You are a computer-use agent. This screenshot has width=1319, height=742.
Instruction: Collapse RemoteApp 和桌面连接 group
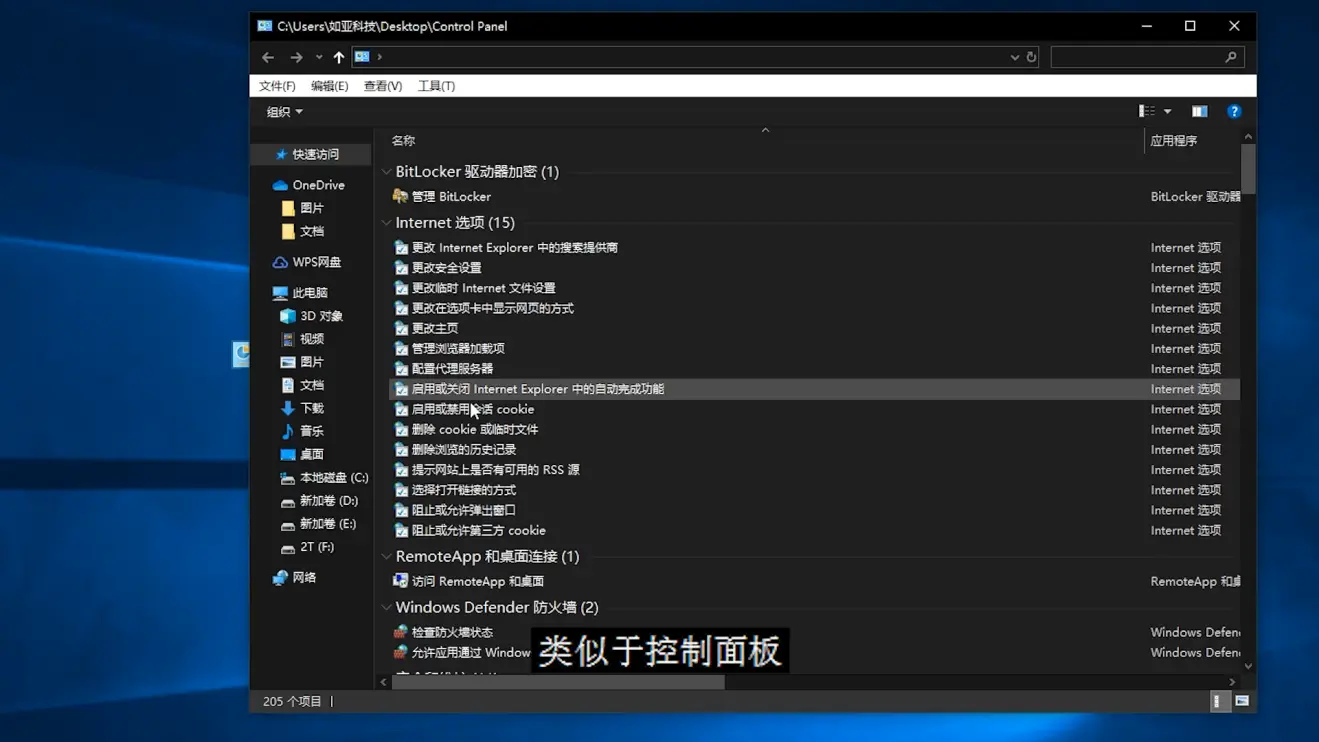click(x=387, y=557)
